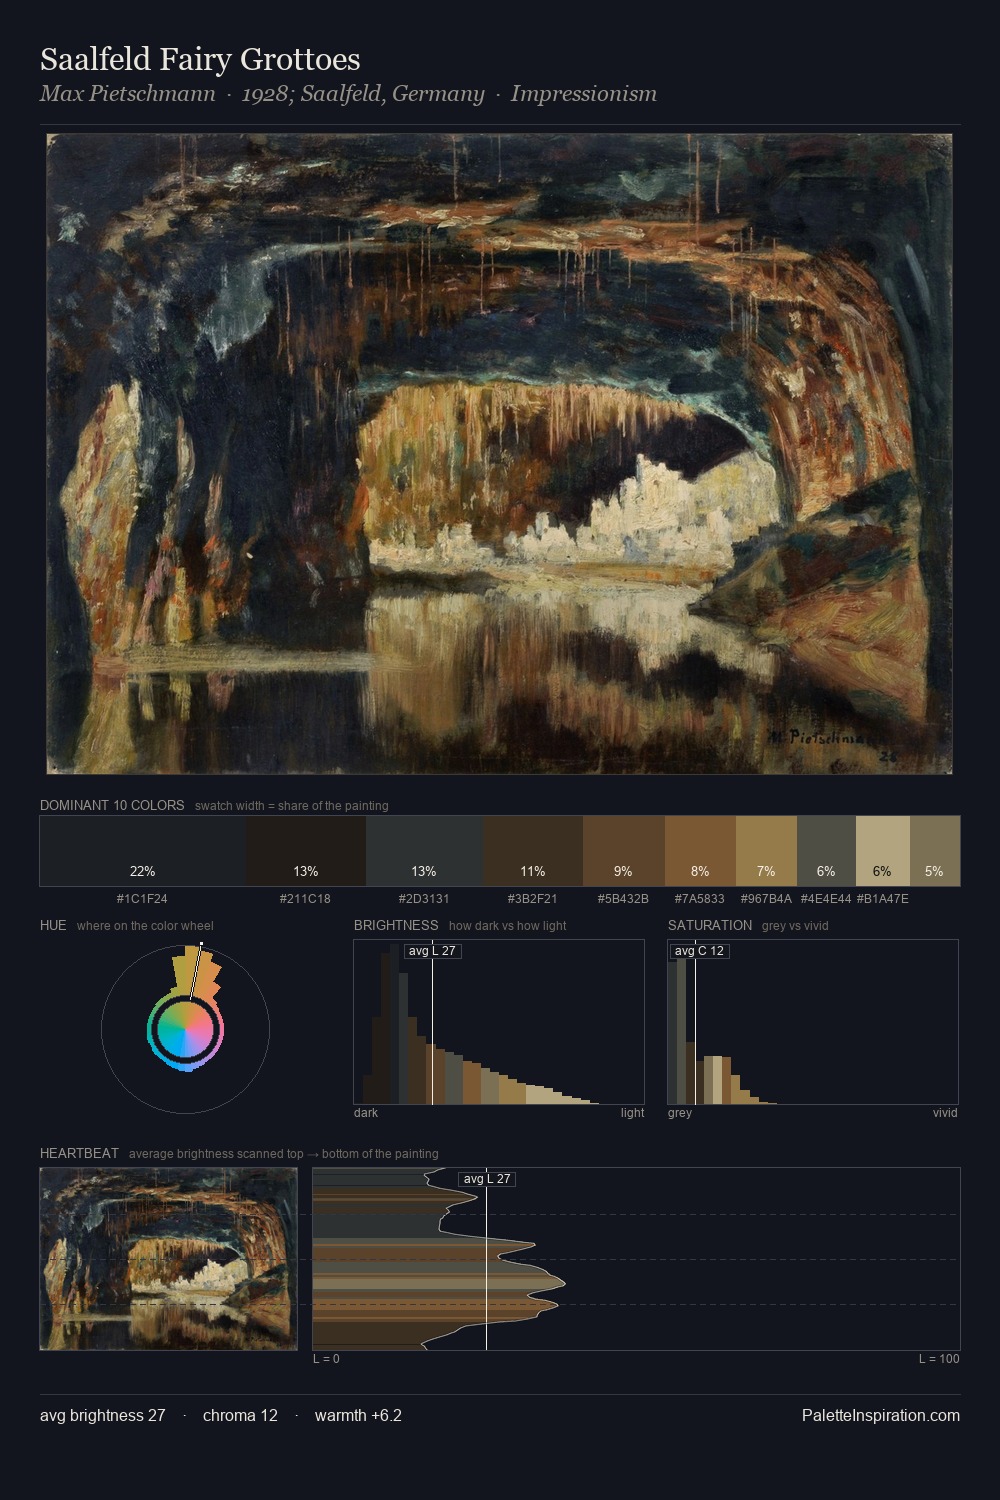Click the 8% swatch #7A5833
Screen dimensions: 1000x1500
point(700,851)
